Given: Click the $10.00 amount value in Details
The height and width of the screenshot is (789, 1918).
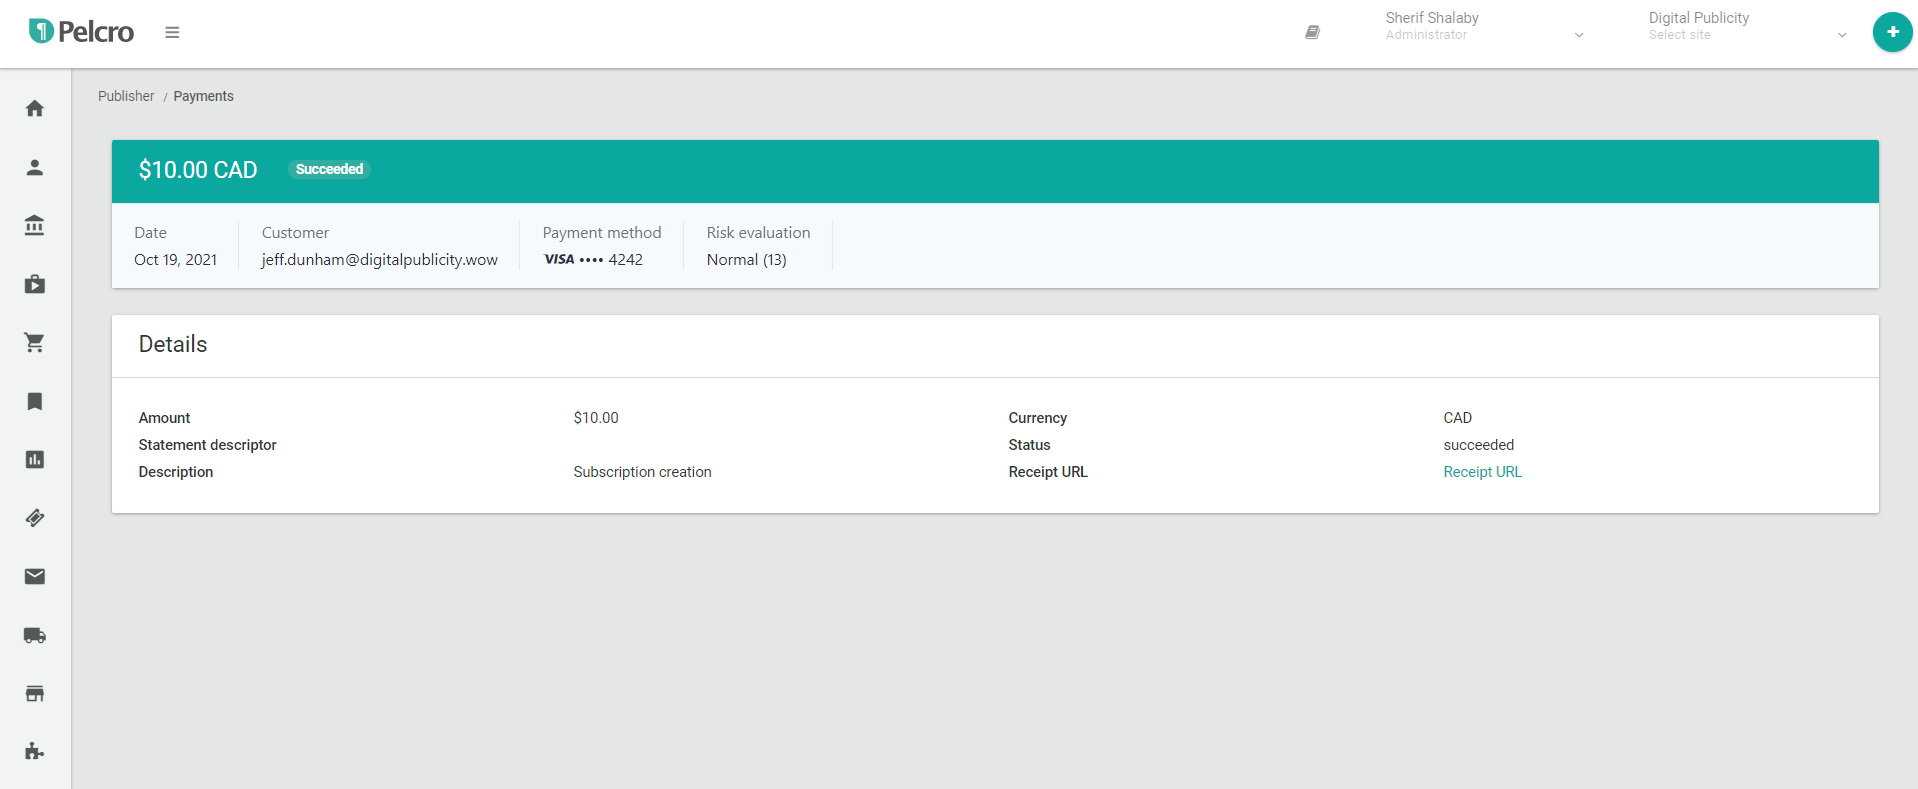Looking at the screenshot, I should coord(596,418).
